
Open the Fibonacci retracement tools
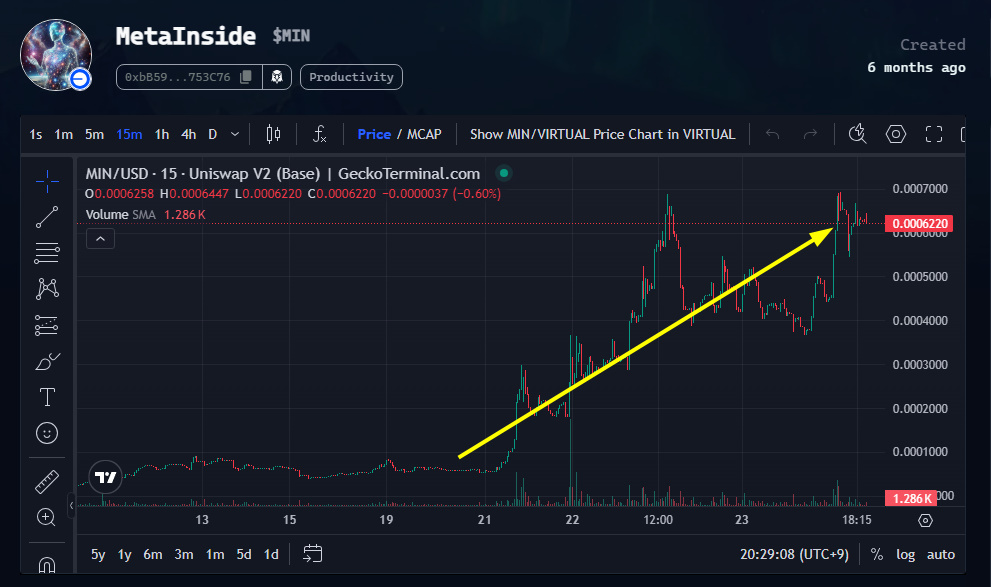[x=47, y=253]
